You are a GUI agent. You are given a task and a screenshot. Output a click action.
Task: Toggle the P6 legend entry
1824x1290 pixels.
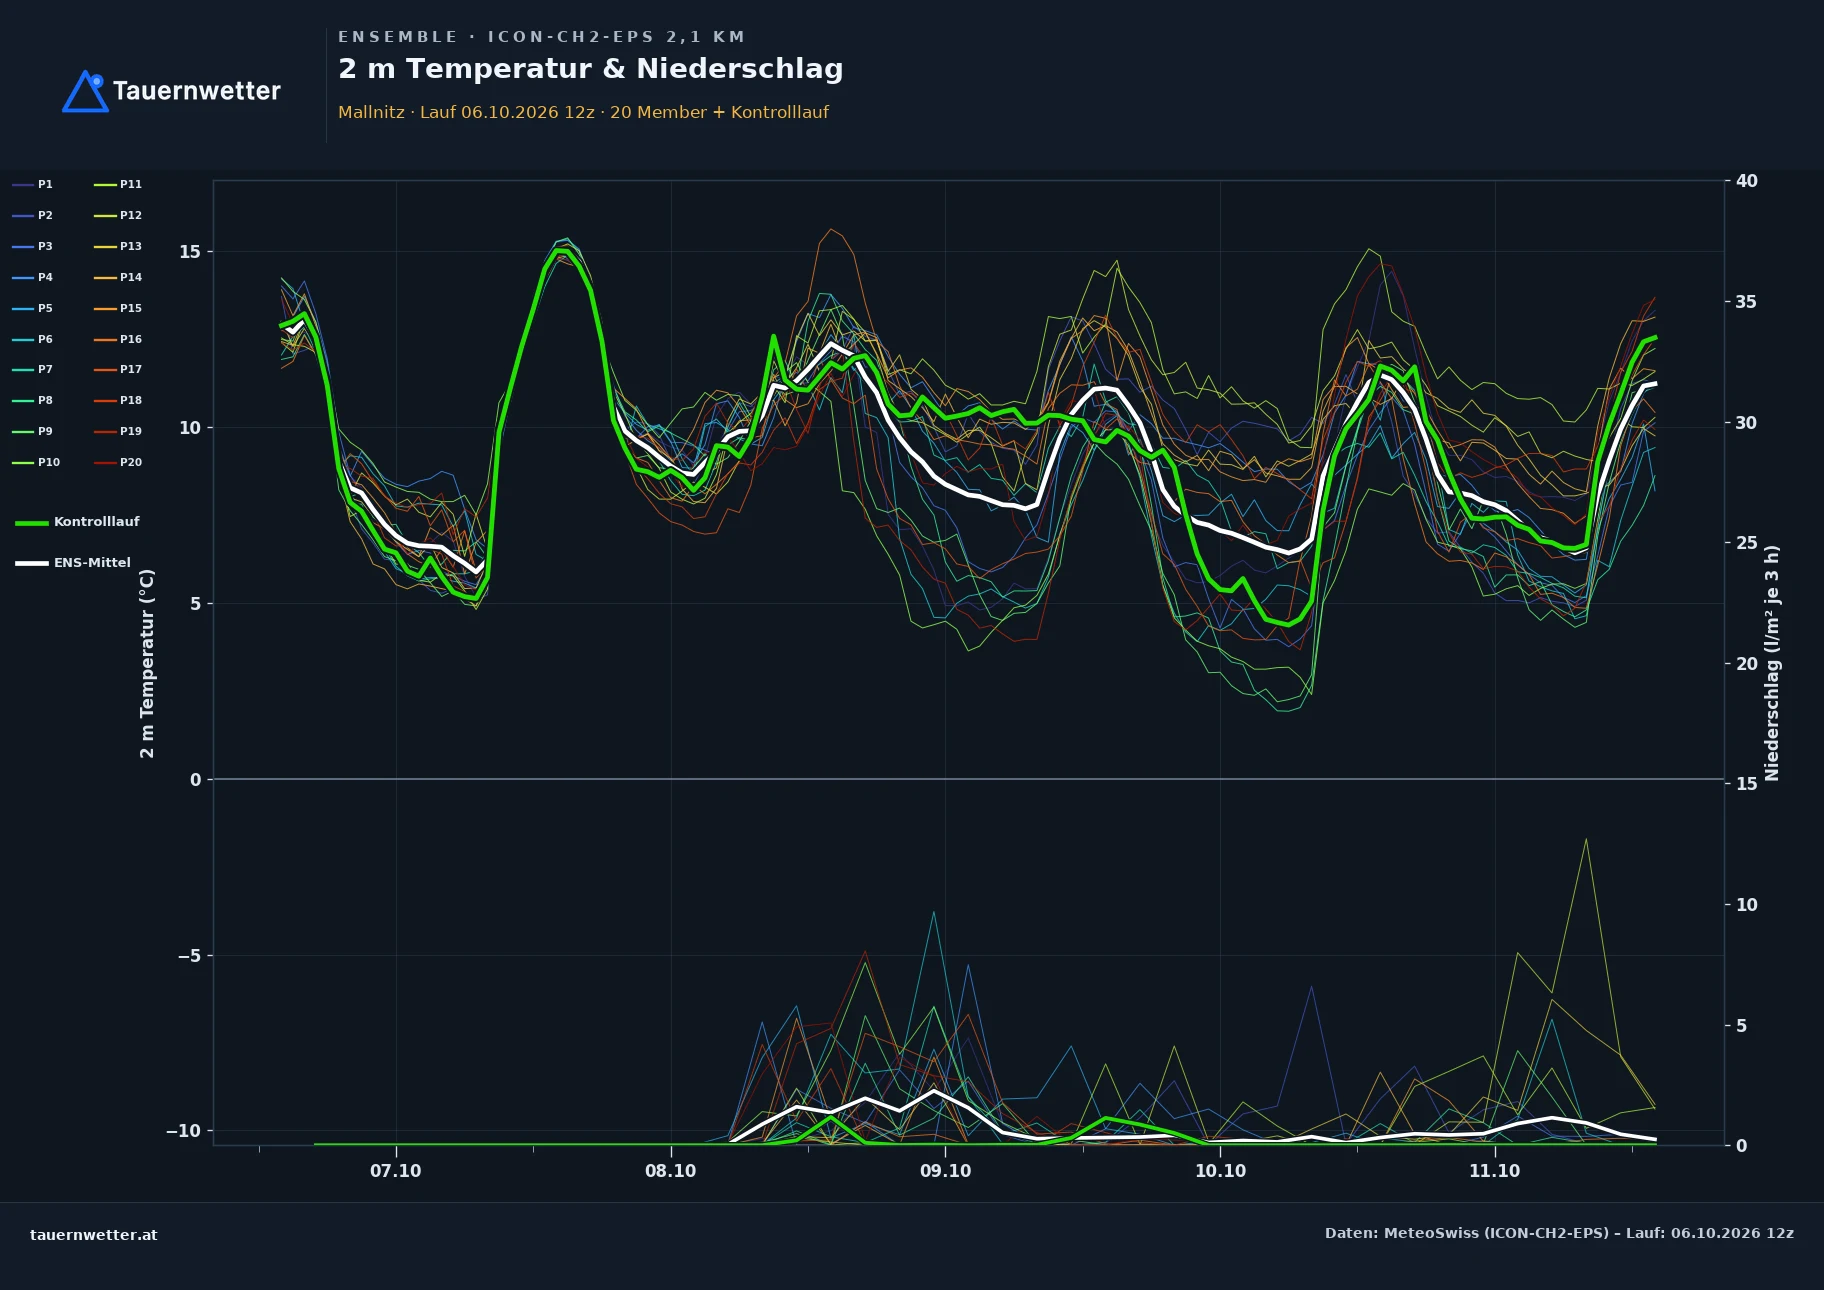click(33, 339)
